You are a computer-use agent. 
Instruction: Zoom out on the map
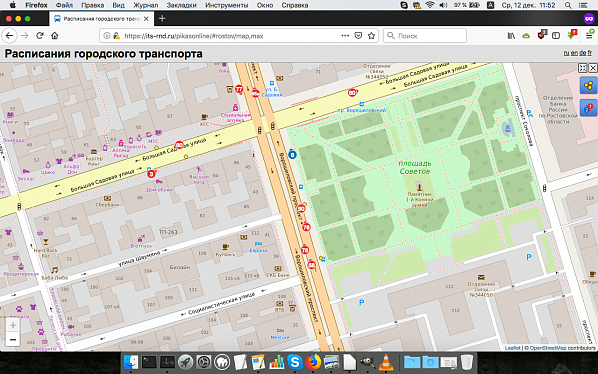13,339
